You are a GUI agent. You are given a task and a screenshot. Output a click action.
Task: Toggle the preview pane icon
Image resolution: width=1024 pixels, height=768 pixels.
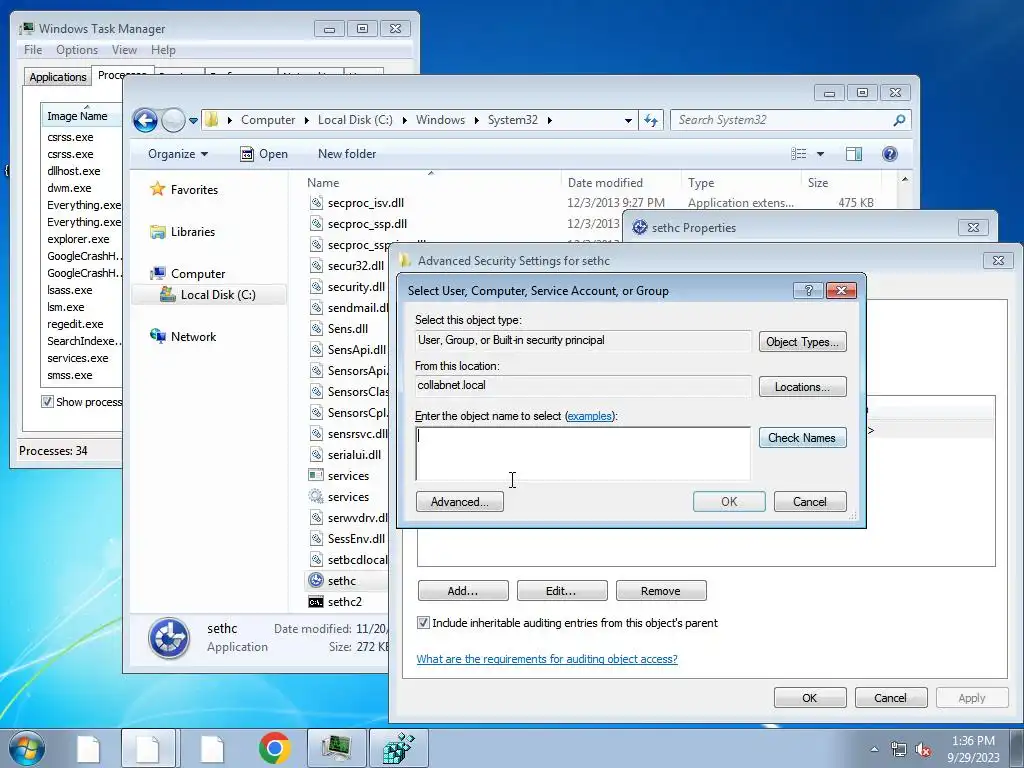[854, 154]
